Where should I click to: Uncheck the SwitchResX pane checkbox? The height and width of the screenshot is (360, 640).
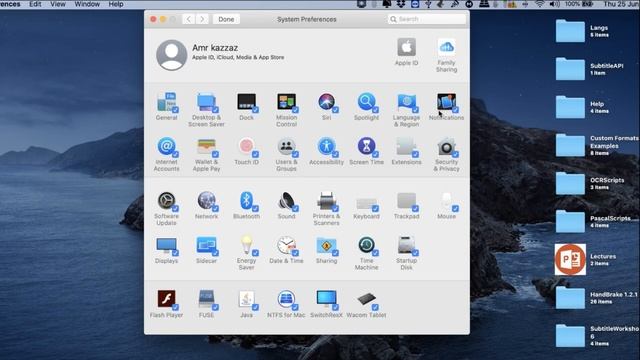335,307
